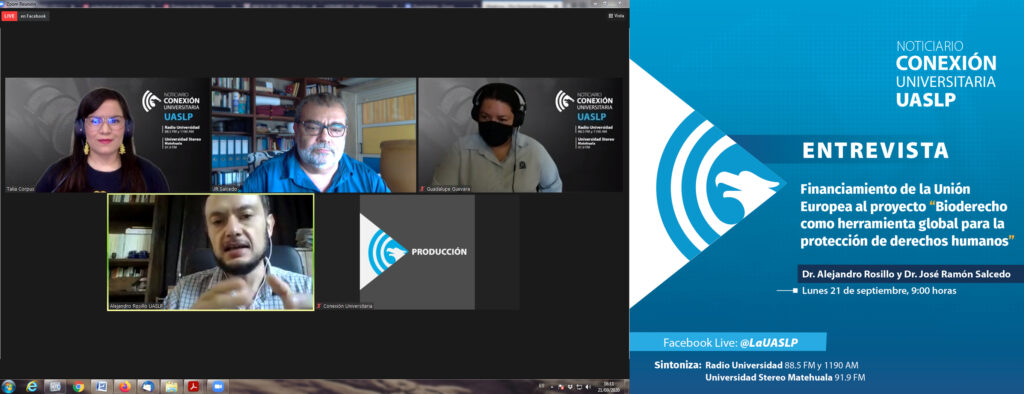Select Conexión Universitaria PRODUCCIÓN tile
Image resolution: width=1024 pixels, height=394 pixels.
point(417,252)
